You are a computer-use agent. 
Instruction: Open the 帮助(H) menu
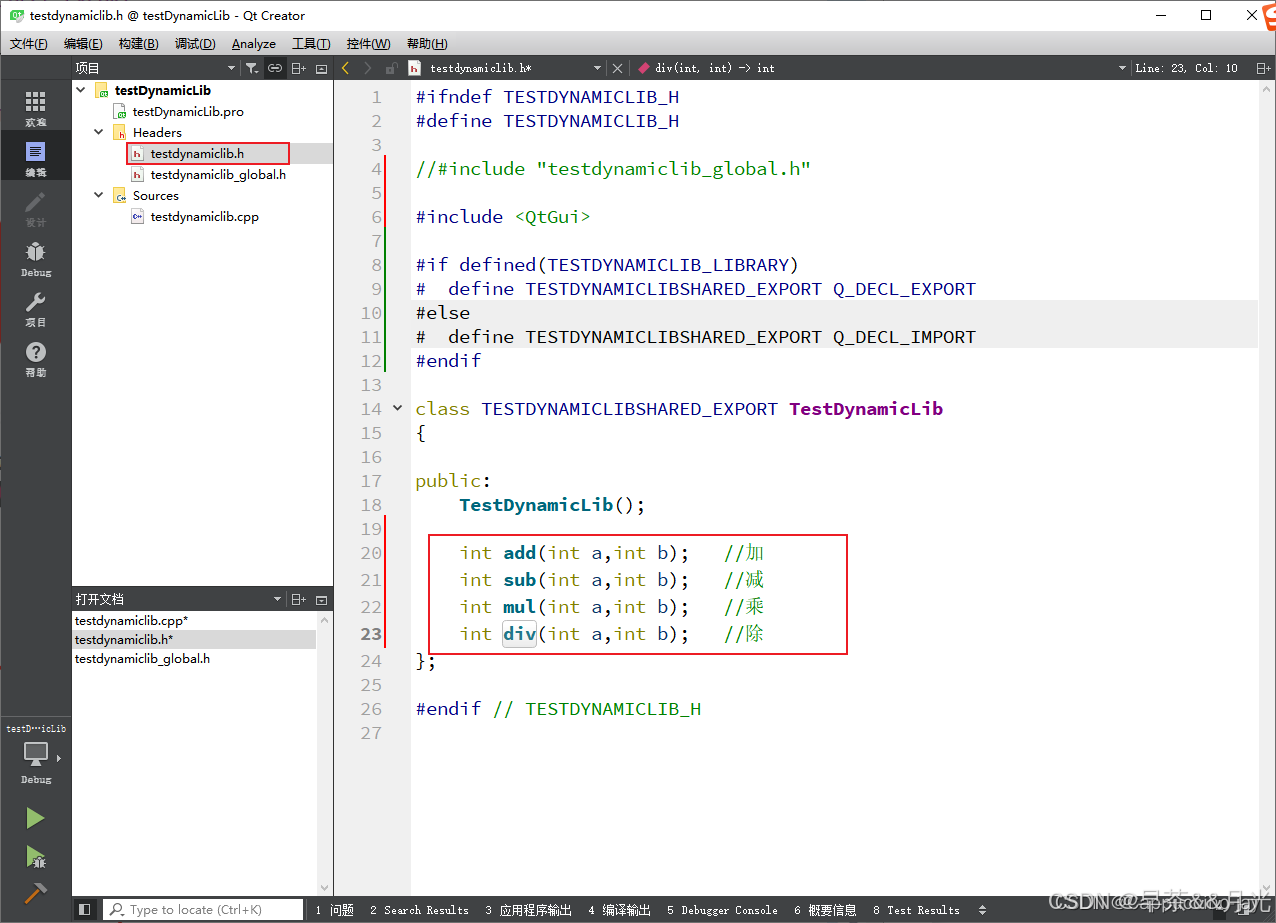[x=427, y=44]
